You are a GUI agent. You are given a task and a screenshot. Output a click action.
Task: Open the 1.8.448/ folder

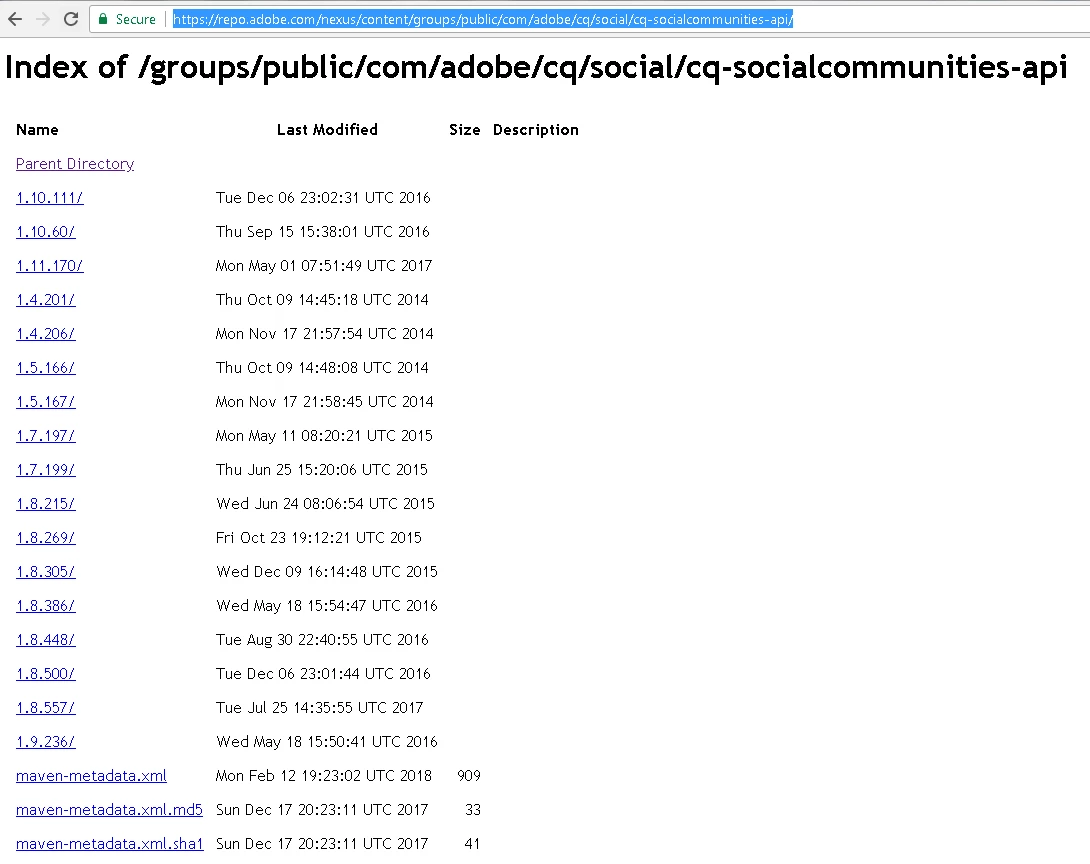pyautogui.click(x=46, y=641)
